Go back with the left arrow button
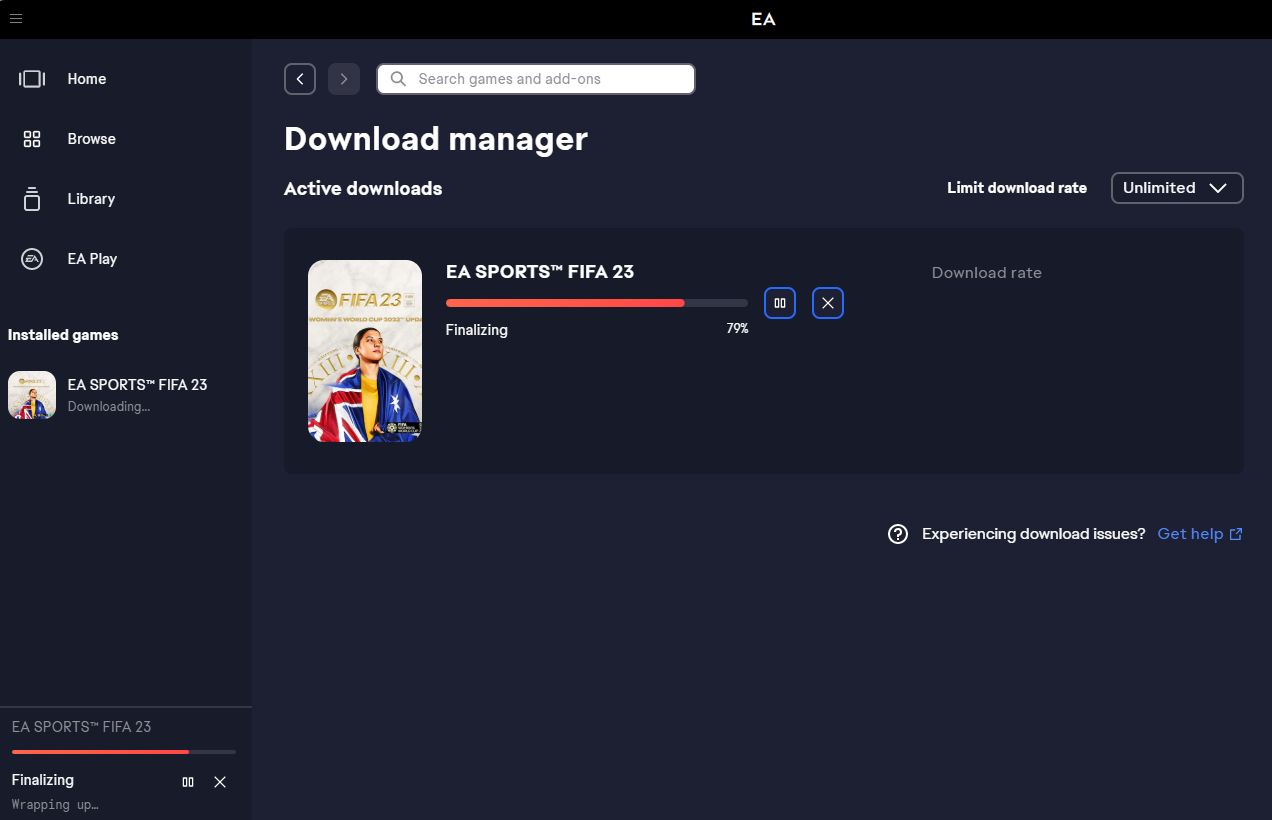This screenshot has width=1272, height=820. pyautogui.click(x=300, y=79)
